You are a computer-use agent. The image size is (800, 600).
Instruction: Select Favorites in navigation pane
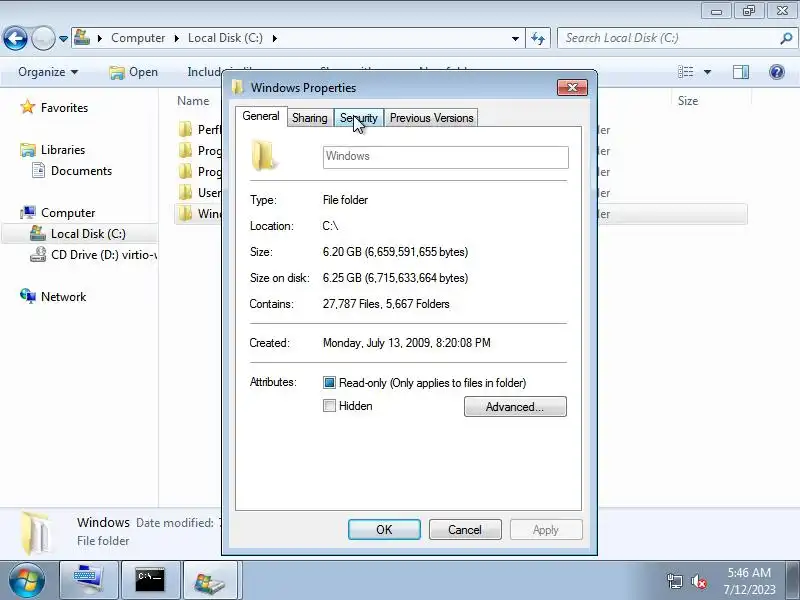[x=64, y=108]
